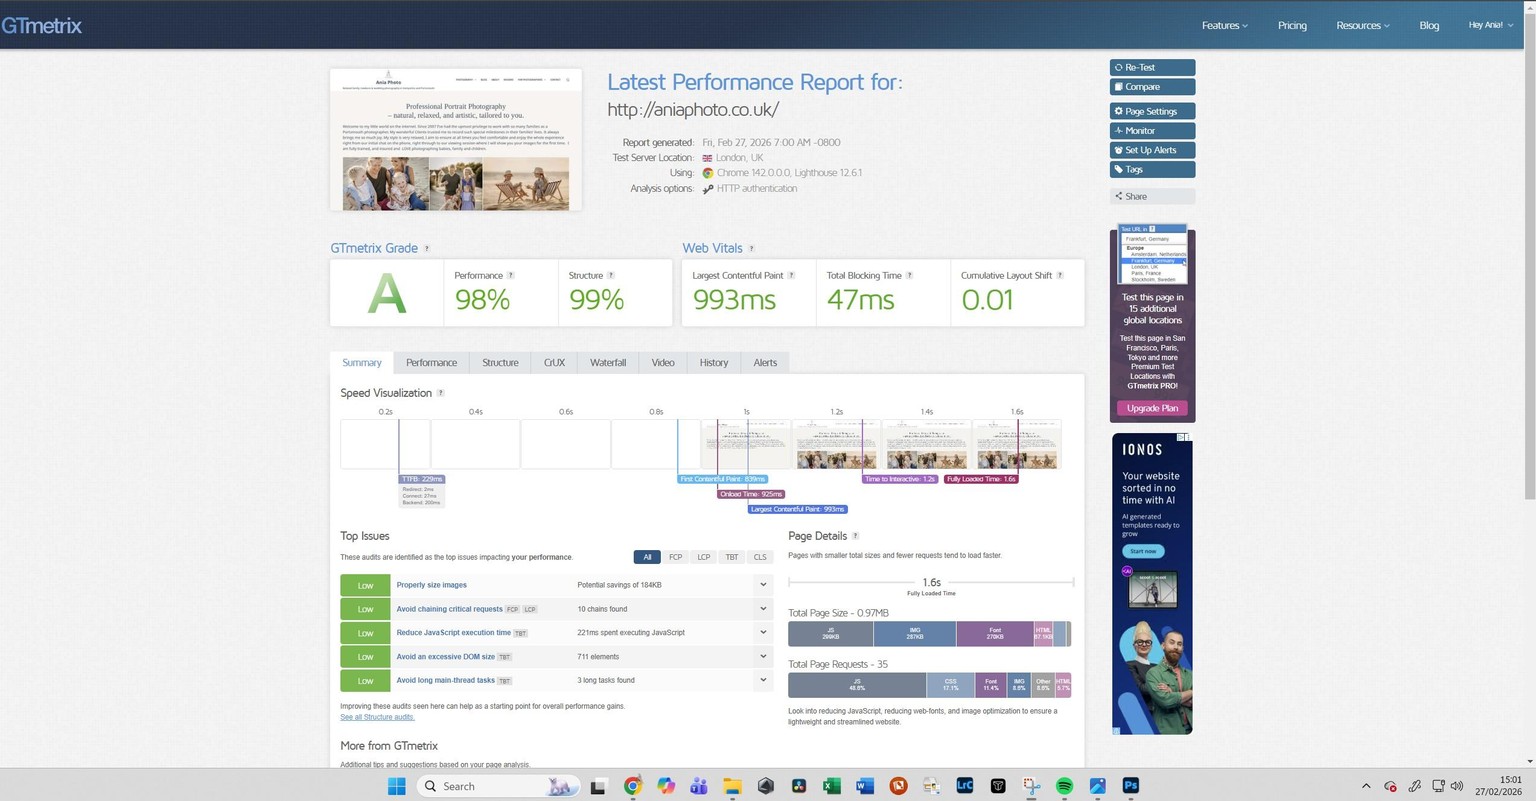Expand the Avoid an excessive DOM size audit

pos(763,657)
